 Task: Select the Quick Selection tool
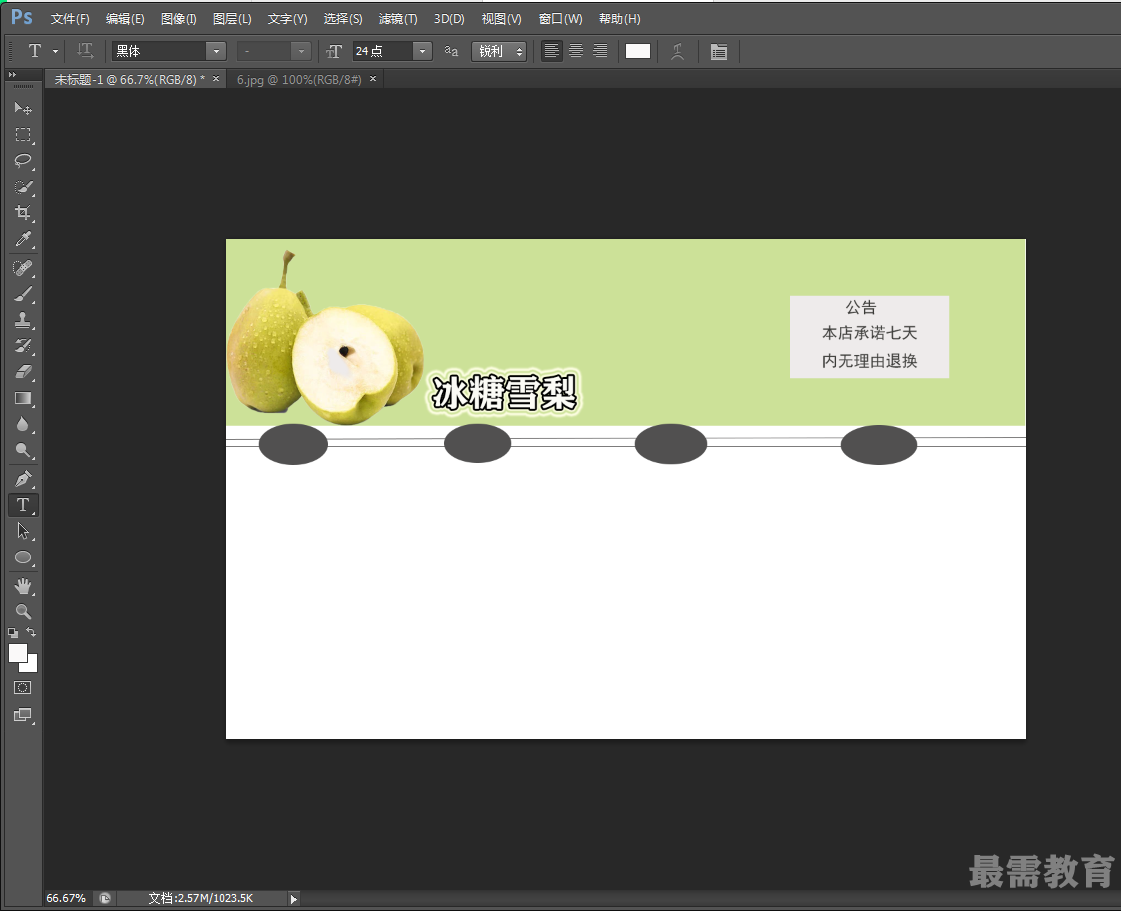pos(23,187)
